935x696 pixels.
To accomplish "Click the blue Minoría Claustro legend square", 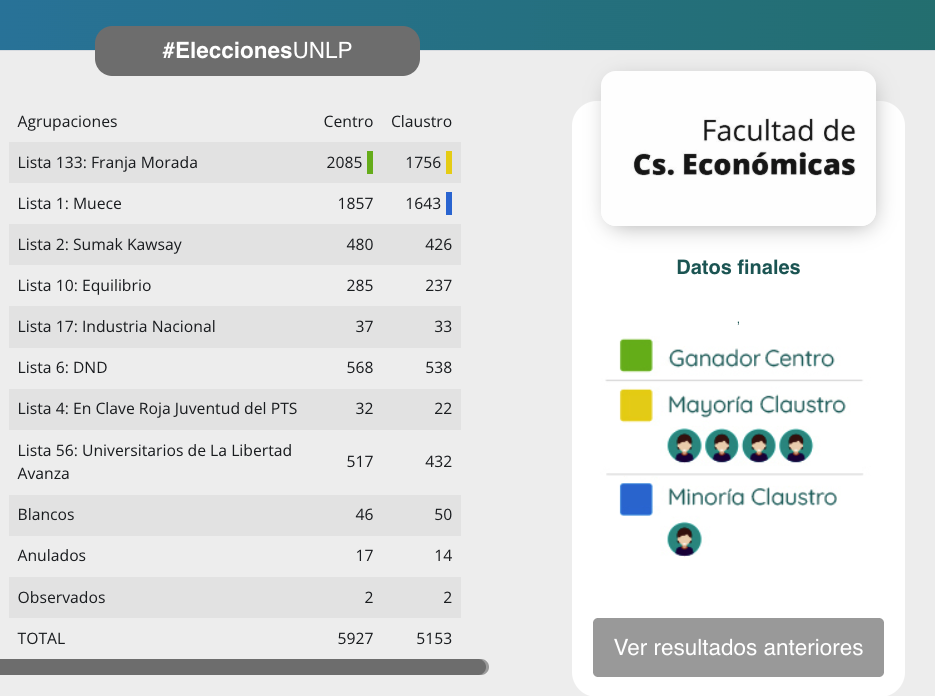I will 636,498.
